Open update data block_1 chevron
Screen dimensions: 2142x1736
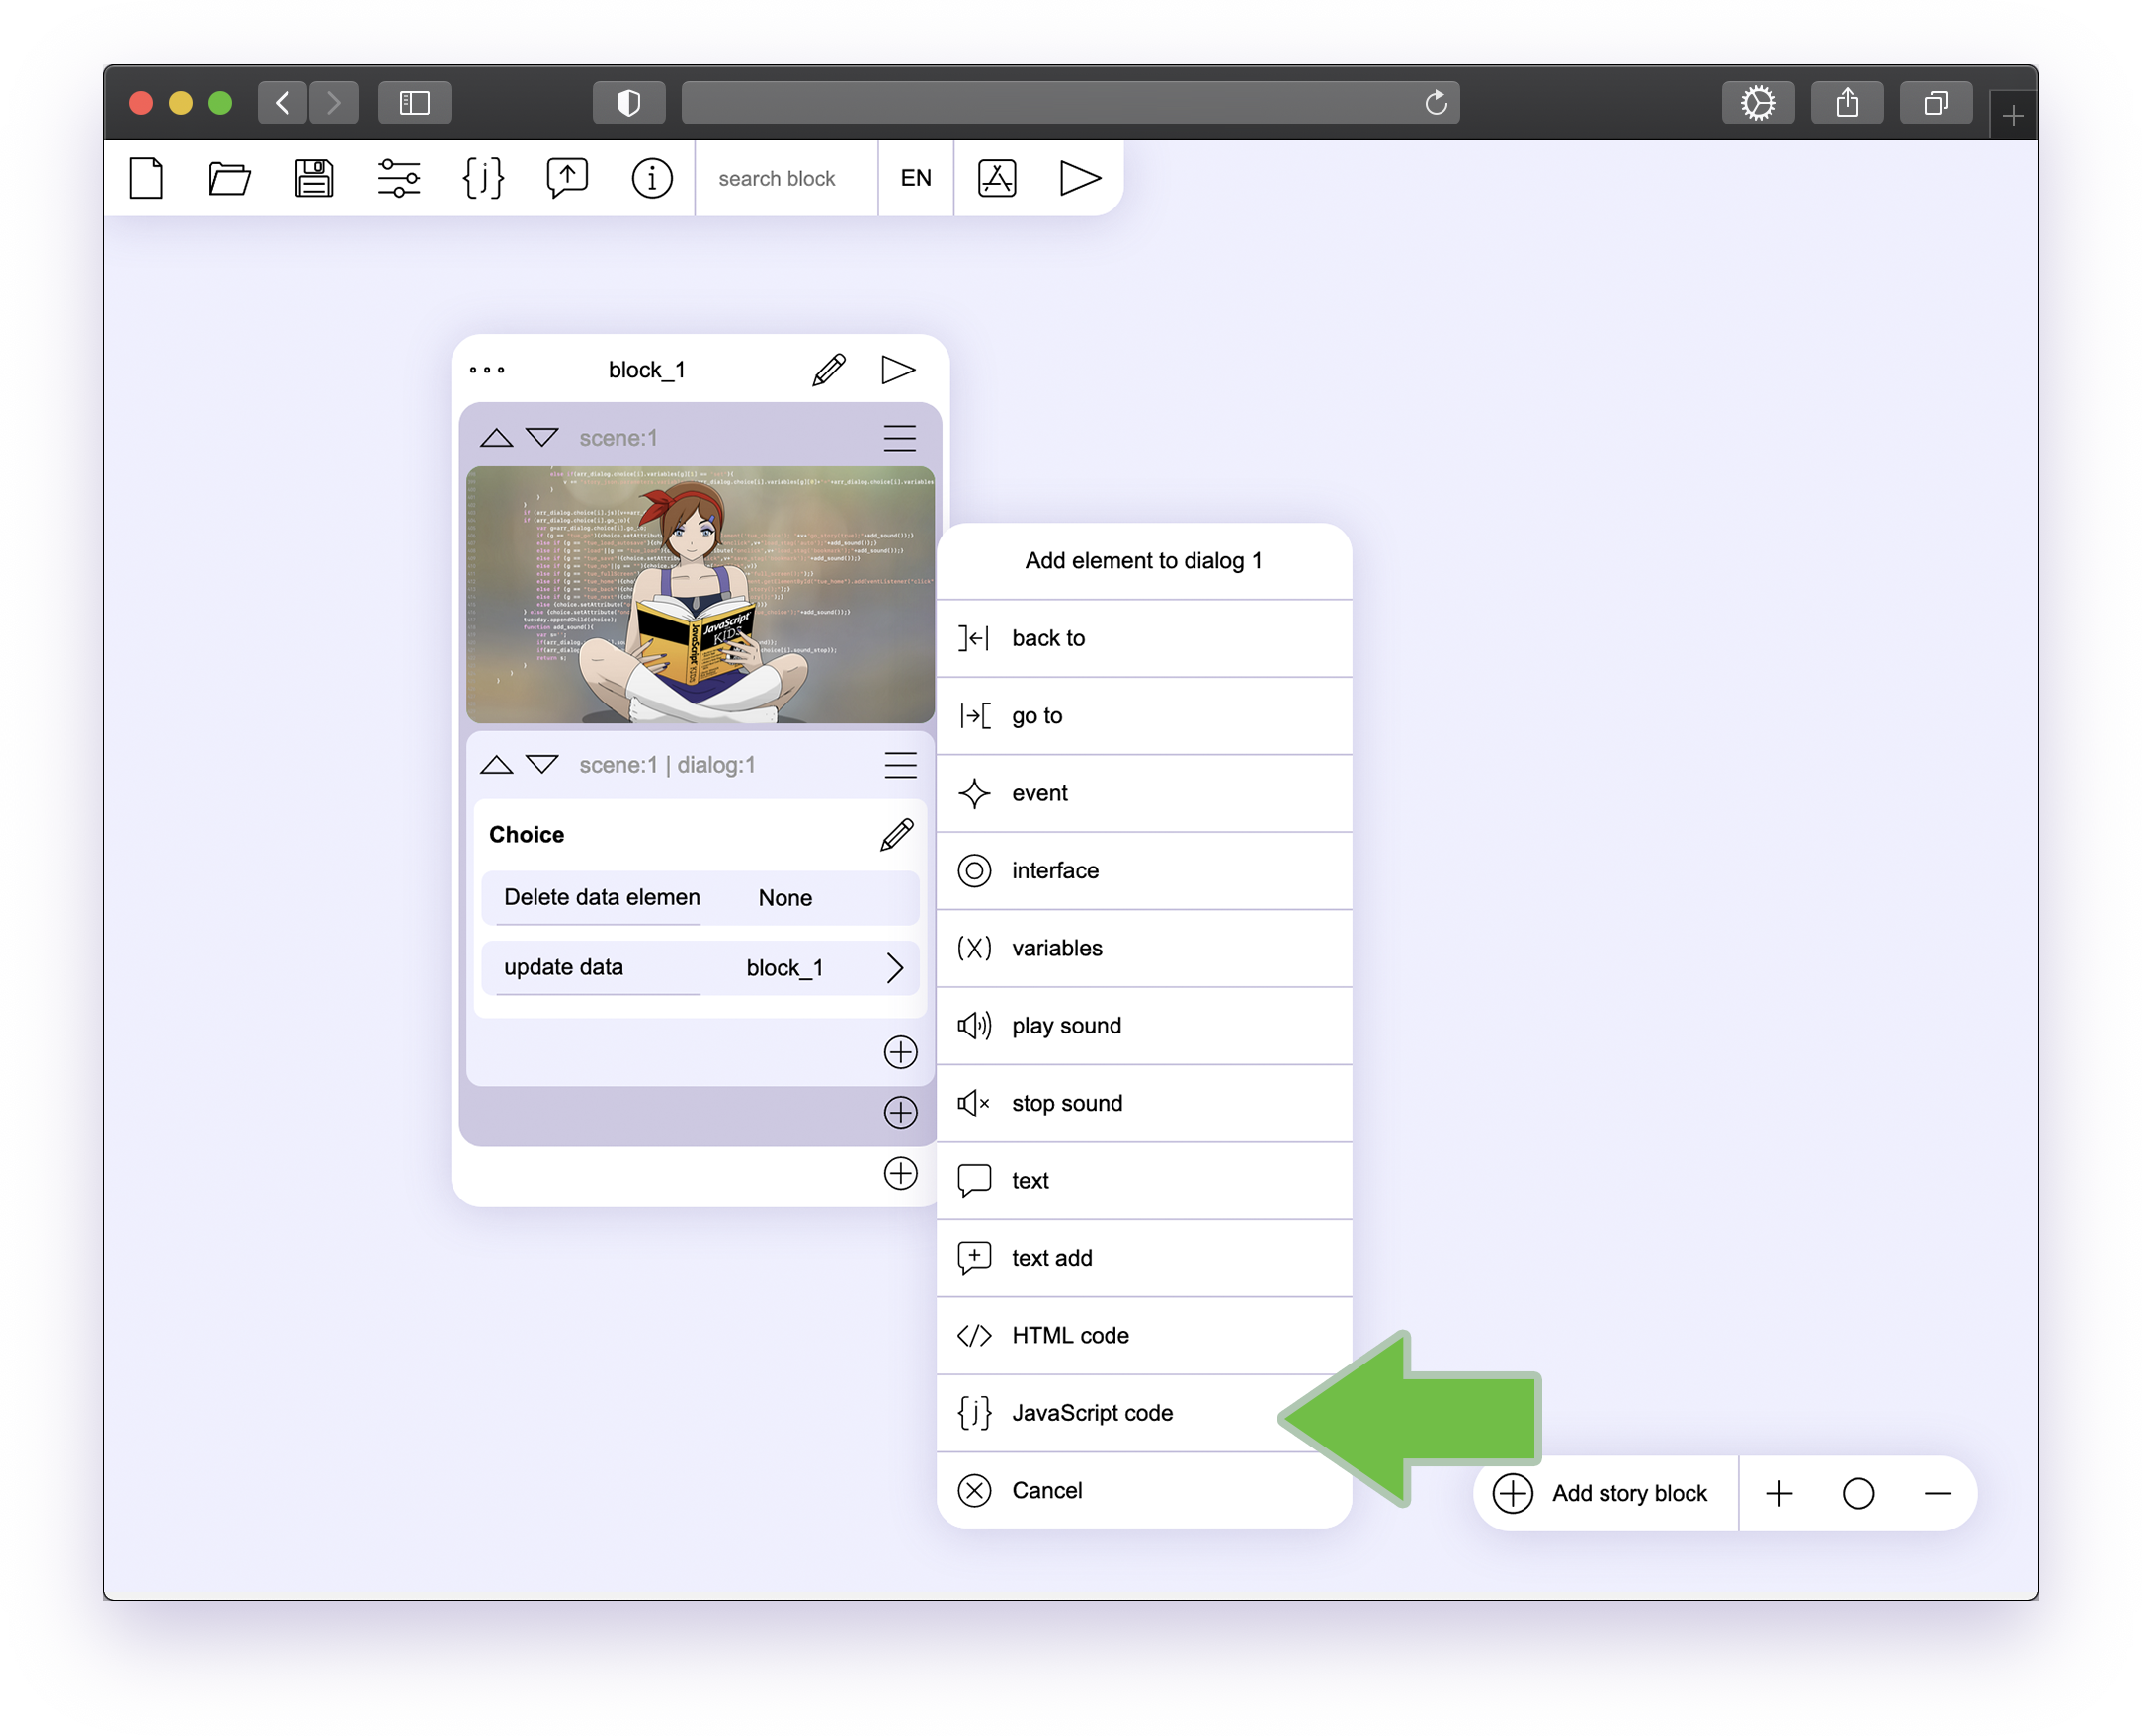click(x=895, y=968)
